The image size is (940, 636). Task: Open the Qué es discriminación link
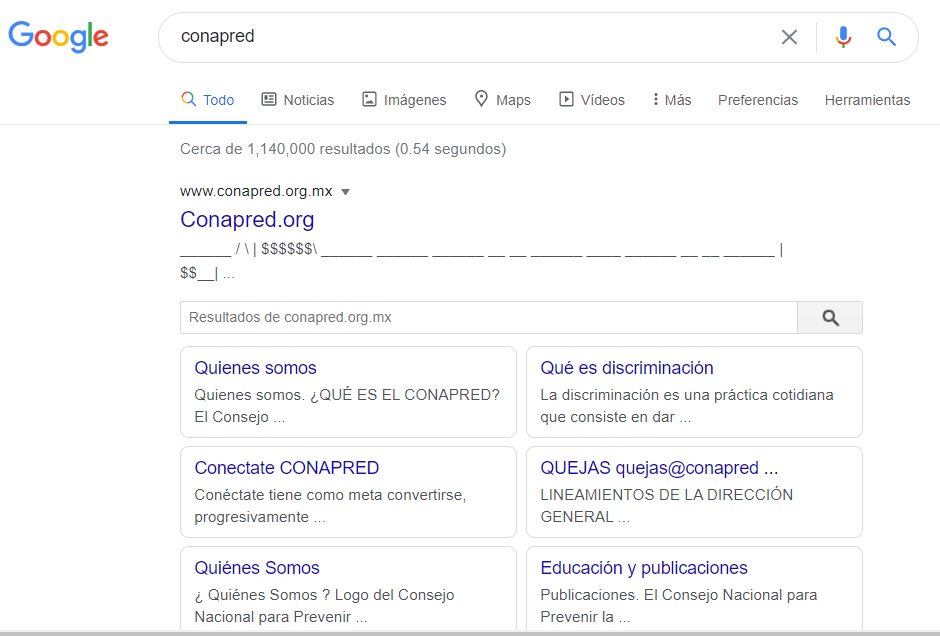[x=626, y=368]
